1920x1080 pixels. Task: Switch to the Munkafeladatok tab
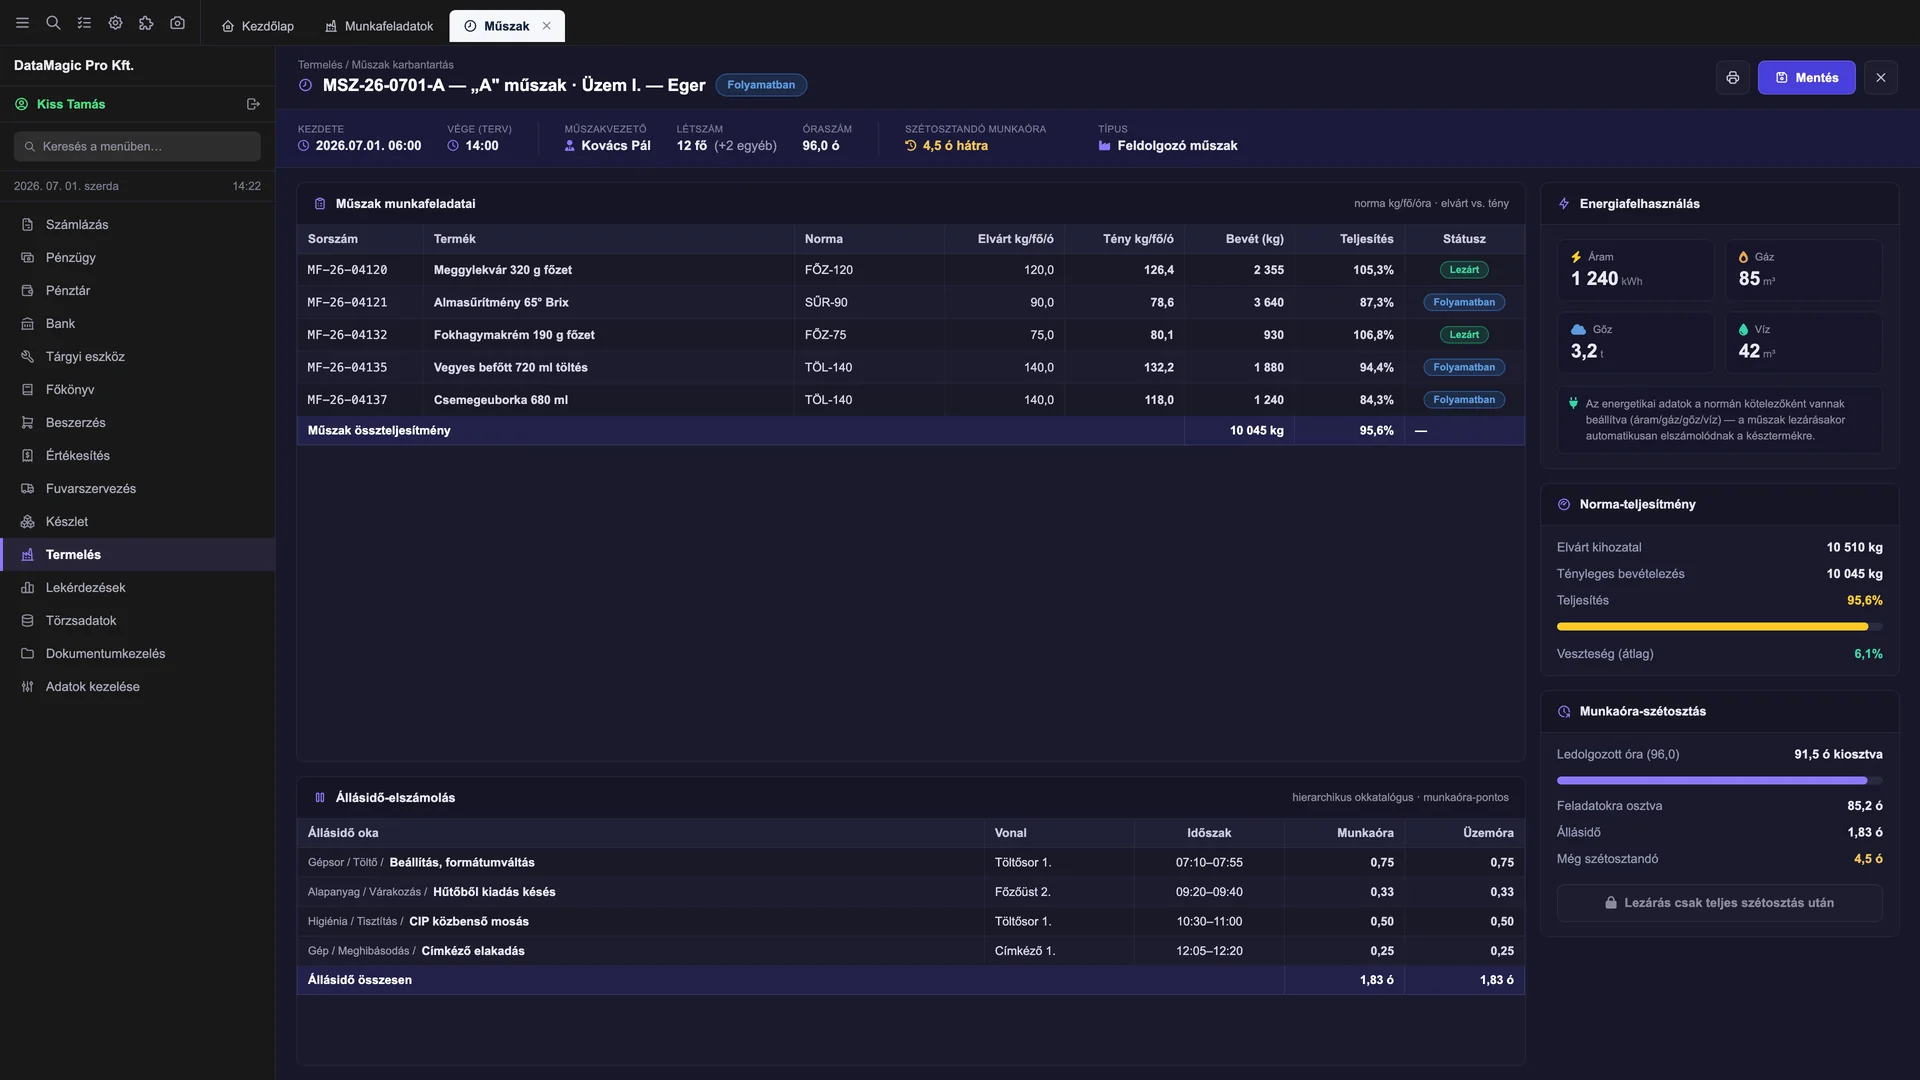pyautogui.click(x=379, y=26)
